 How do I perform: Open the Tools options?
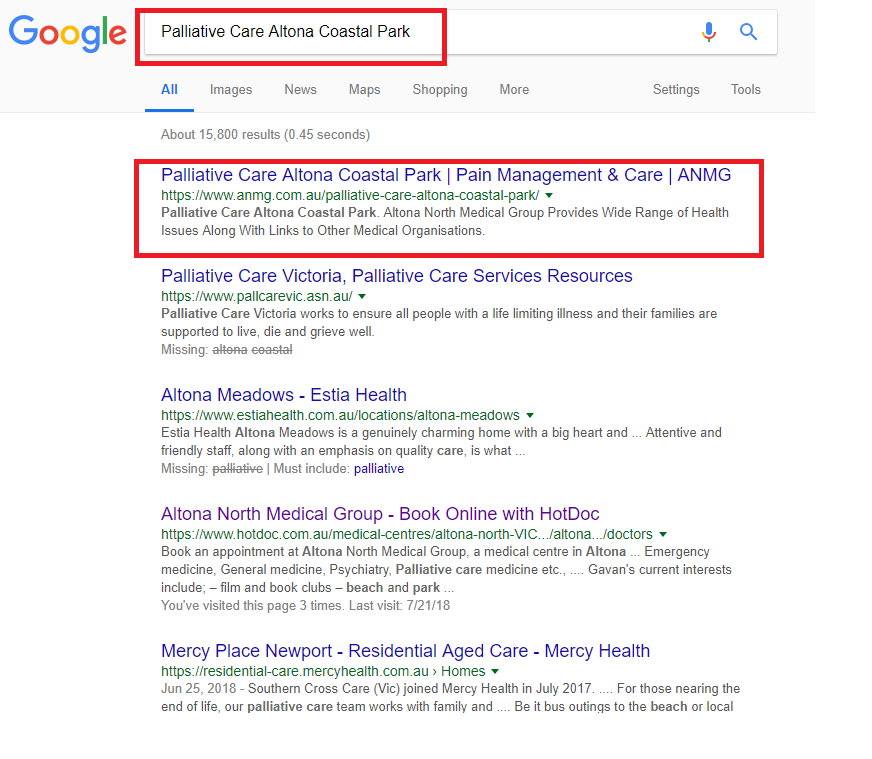[745, 90]
